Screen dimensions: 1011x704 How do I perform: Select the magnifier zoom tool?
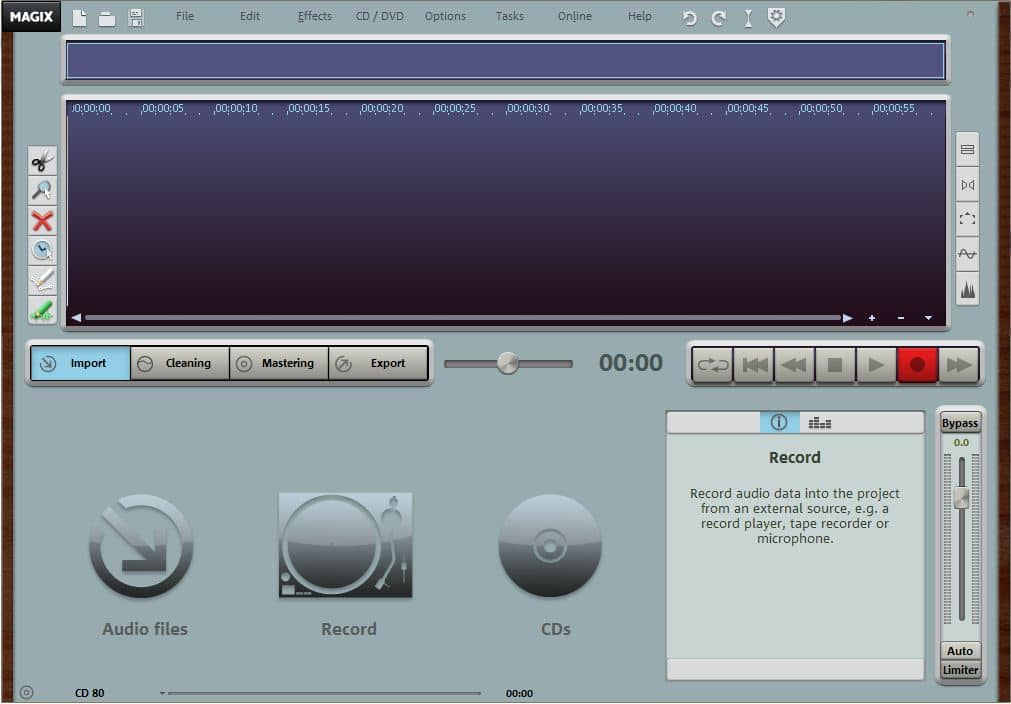(42, 191)
